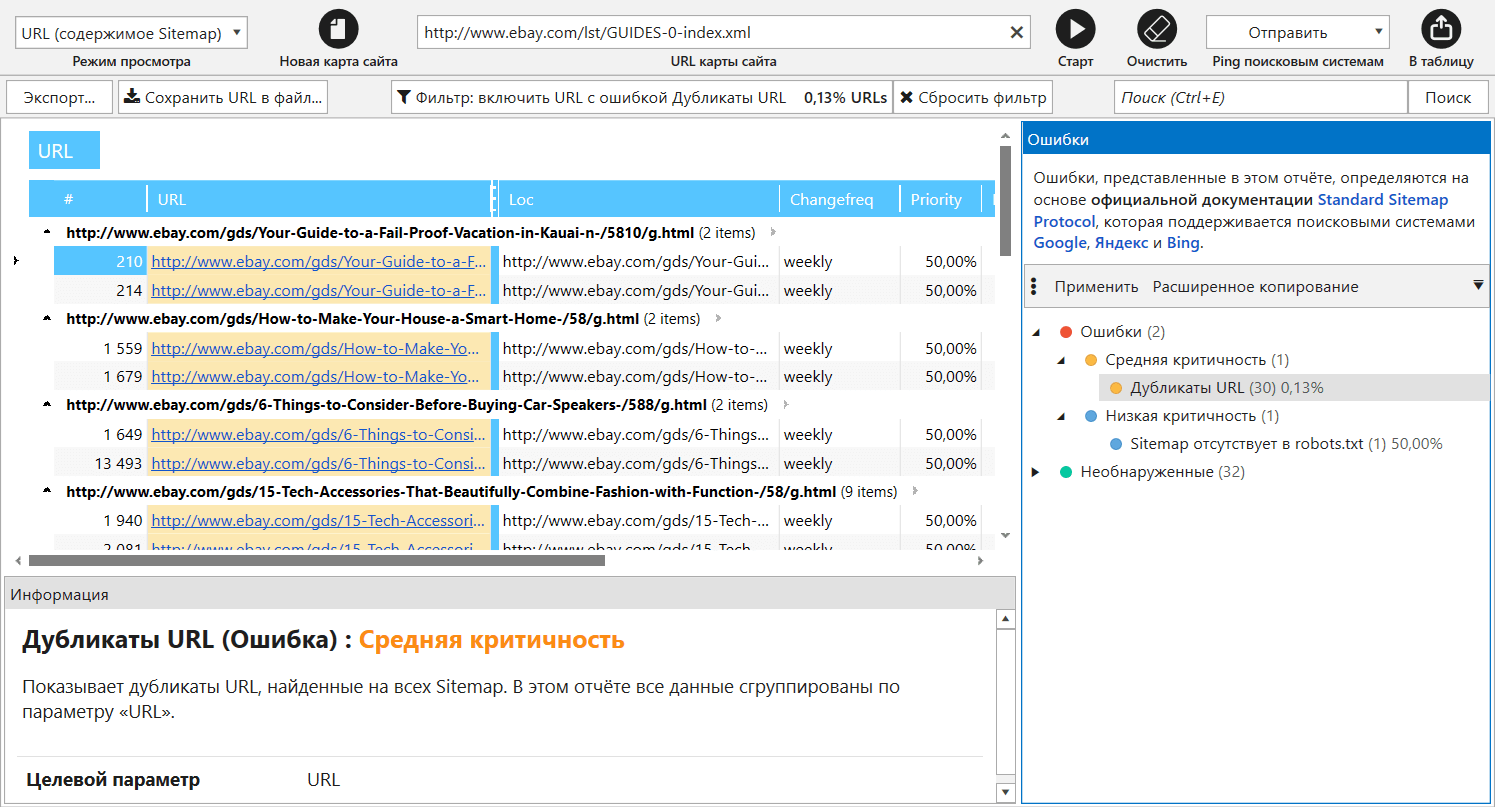Click the search input field
1495x807 pixels.
click(x=1260, y=98)
